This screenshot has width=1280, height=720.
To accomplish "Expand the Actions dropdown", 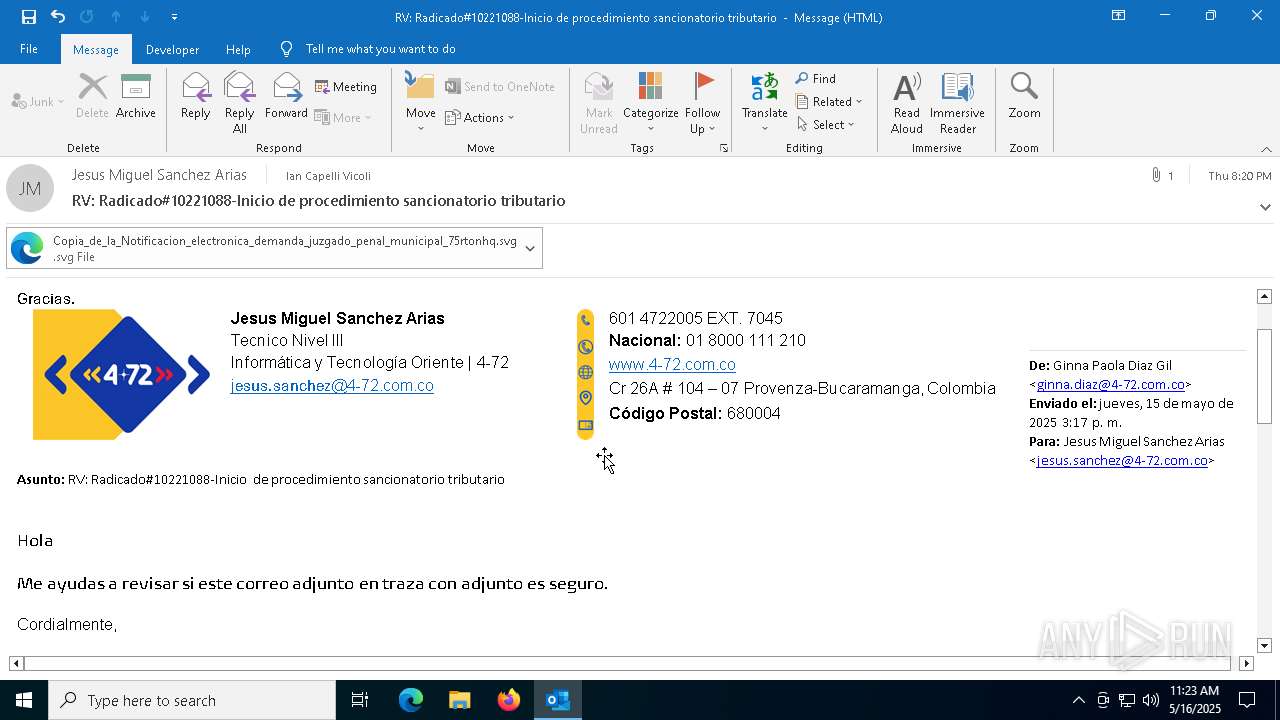I will (x=479, y=117).
